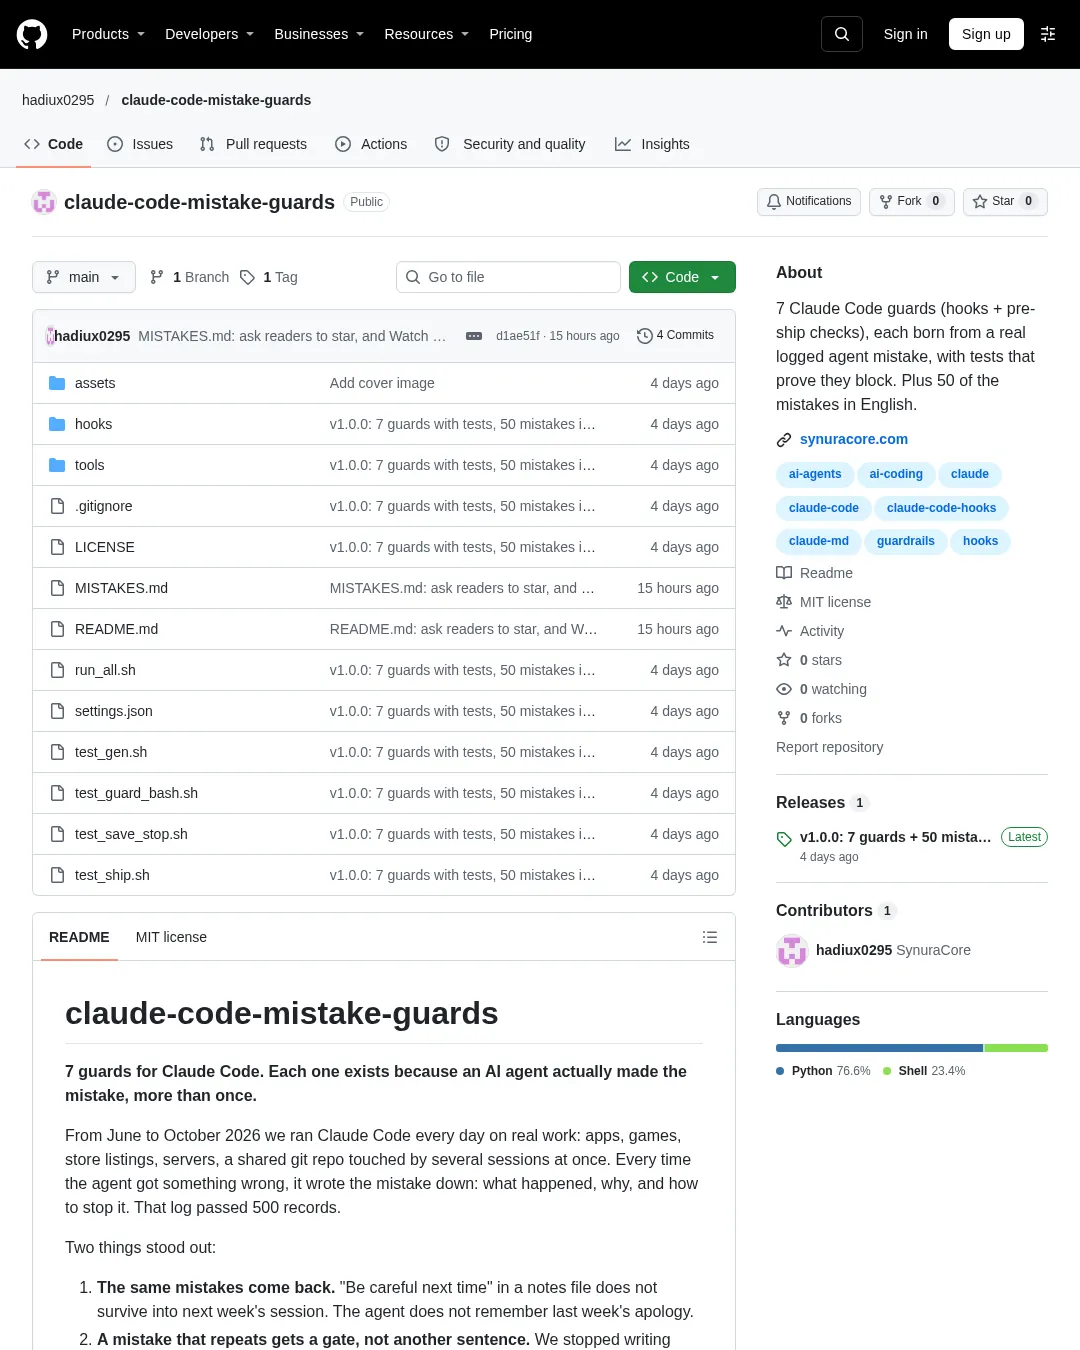Open hadiux0295 owner breadcrumb
Image resolution: width=1080 pixels, height=1350 pixels.
pos(58,100)
